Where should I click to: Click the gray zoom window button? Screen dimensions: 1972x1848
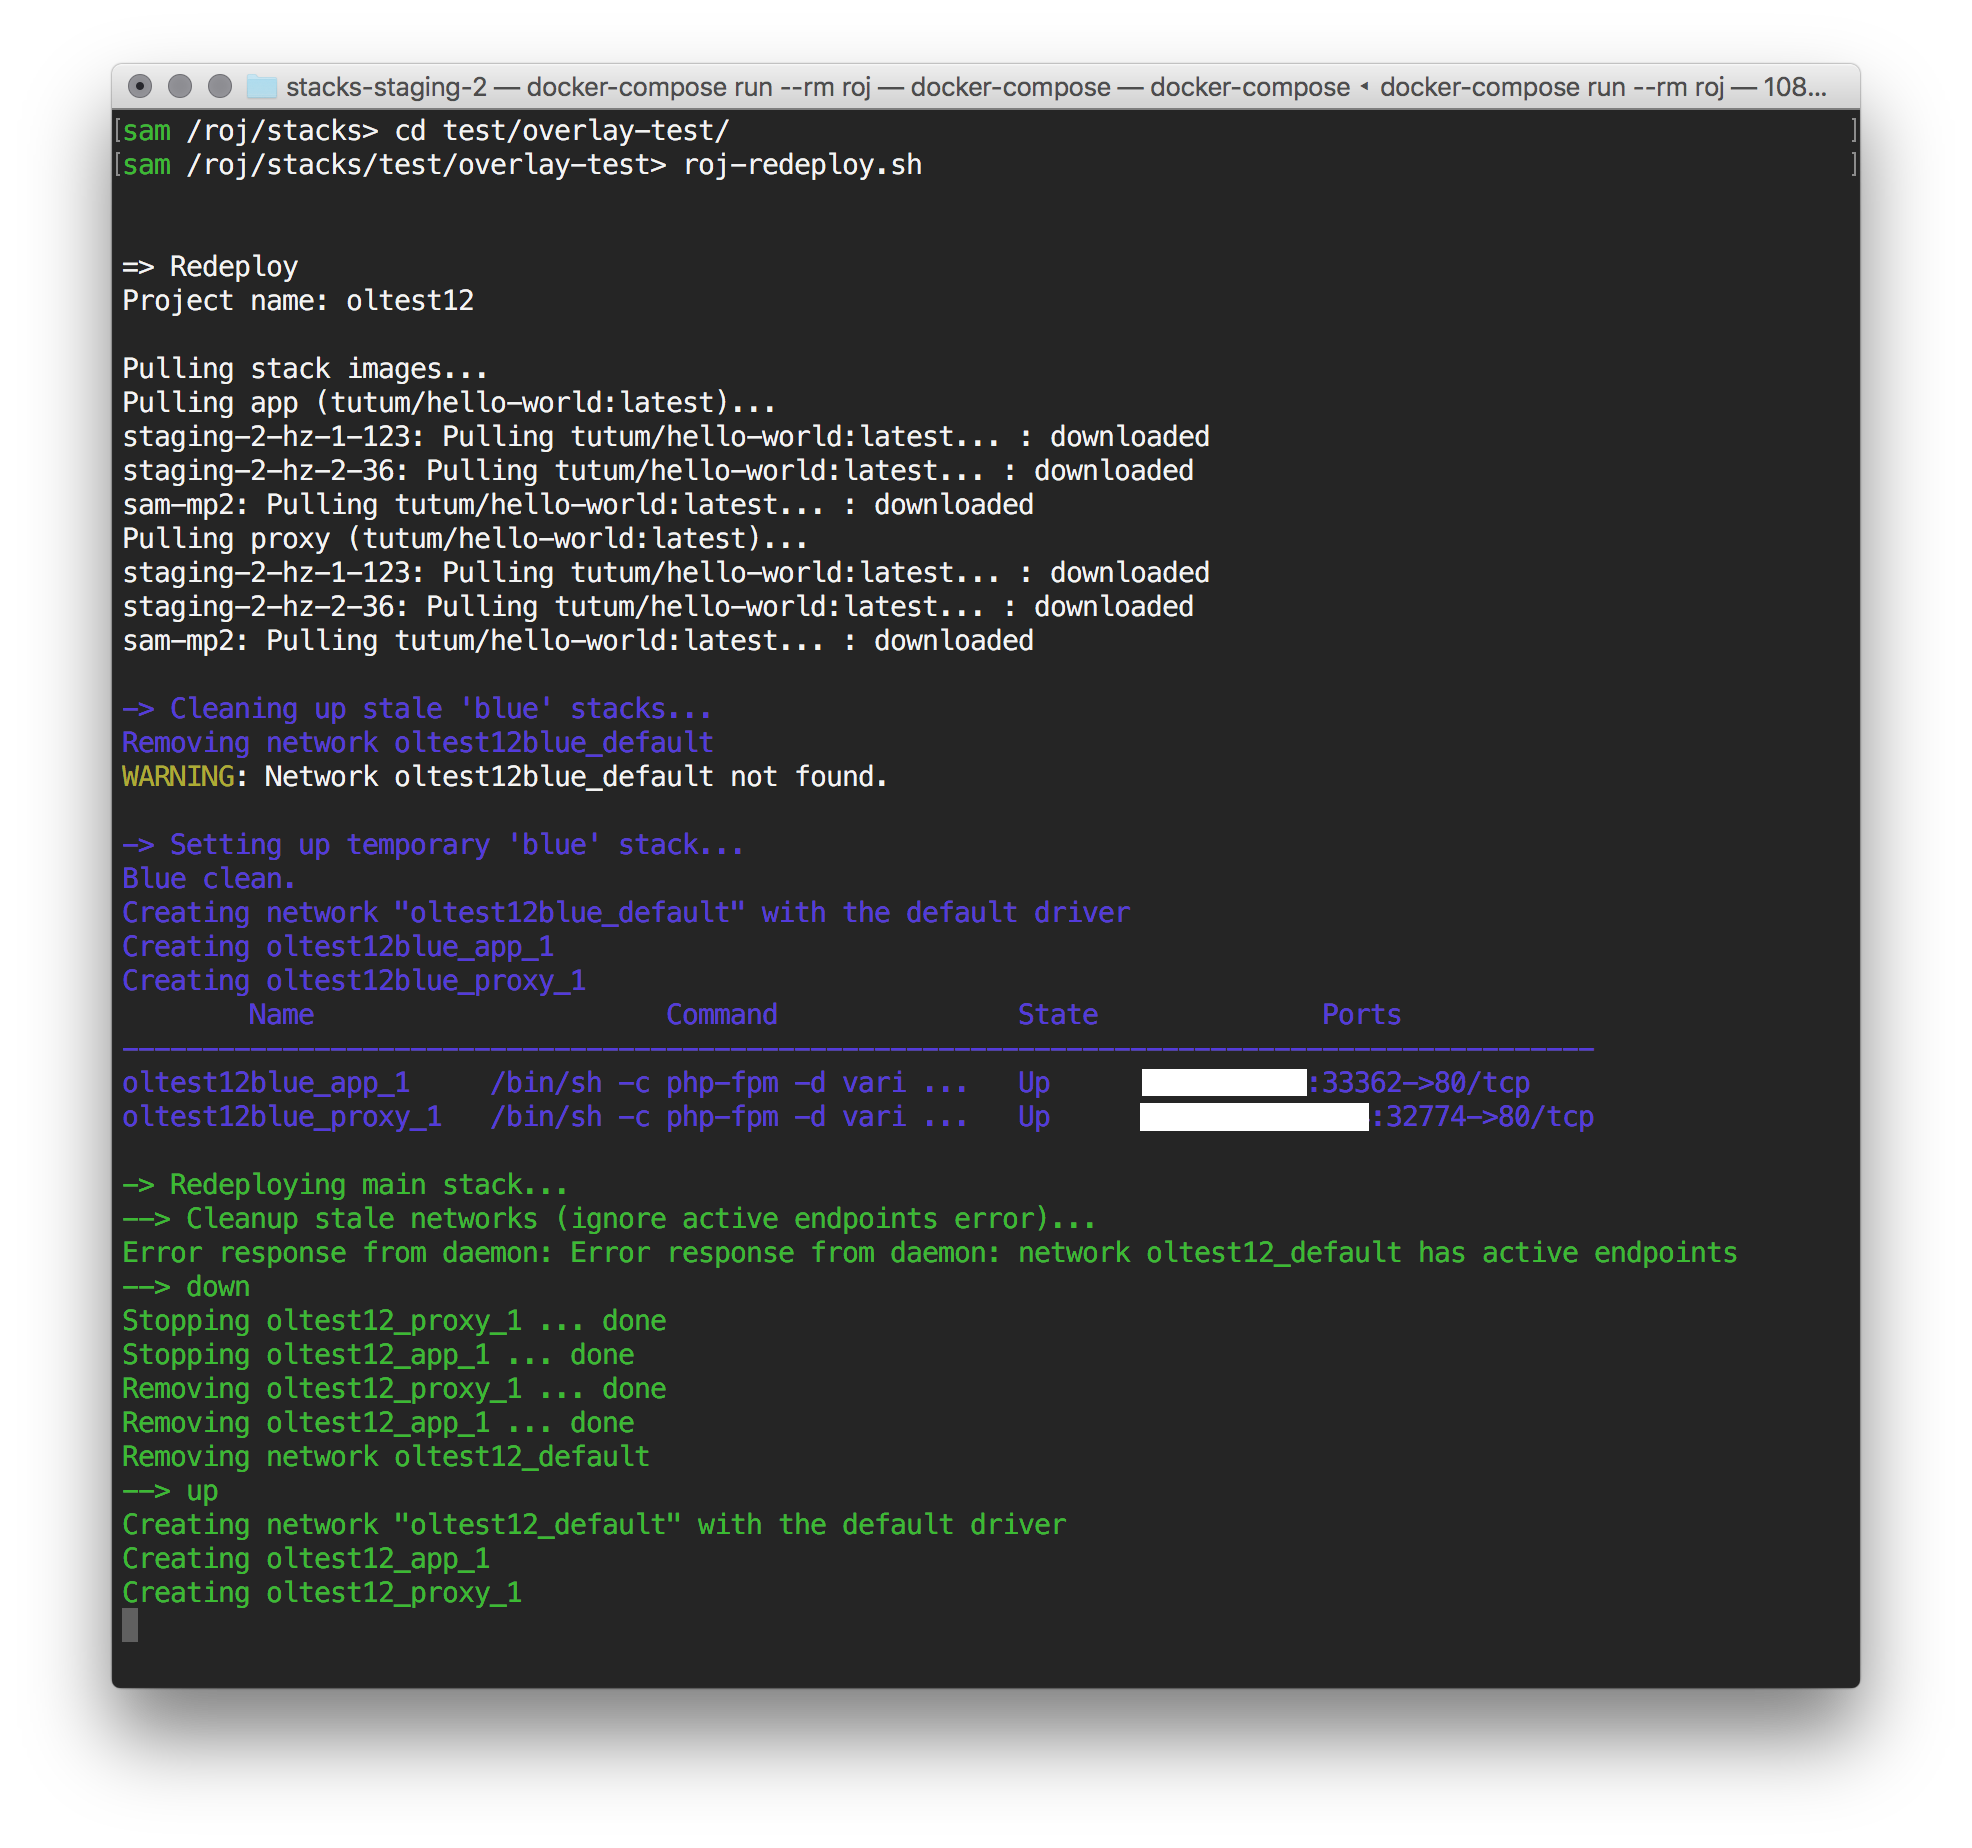point(220,87)
